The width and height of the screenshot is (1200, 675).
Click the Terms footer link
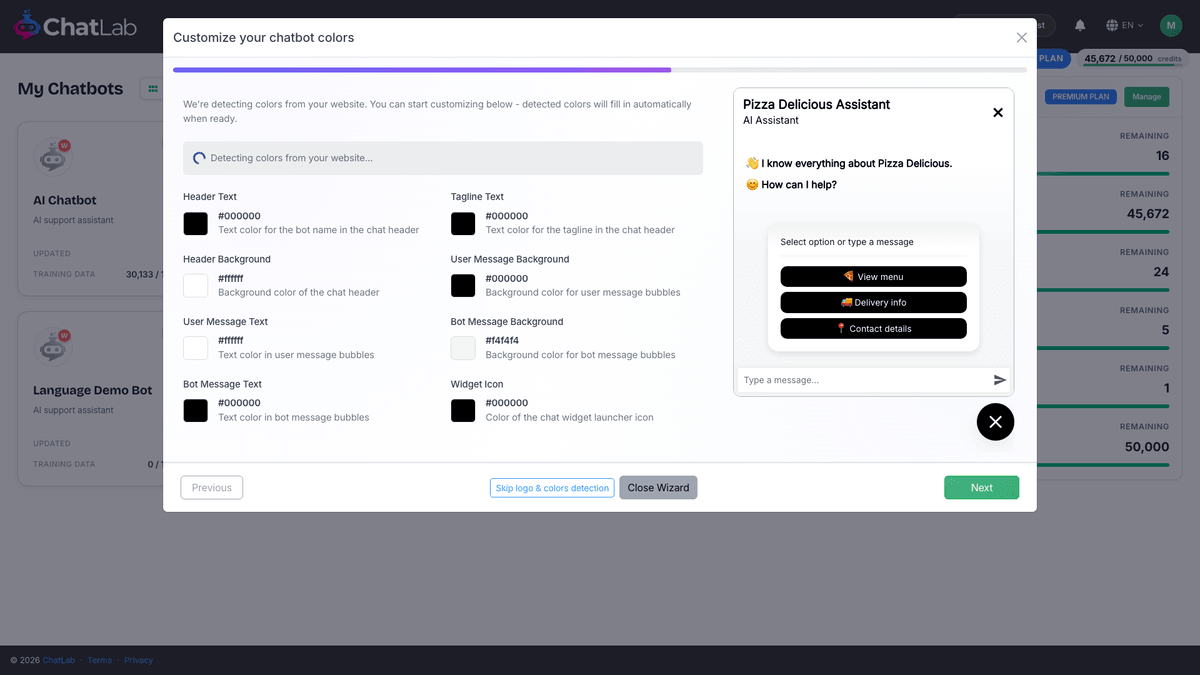[x=99, y=660]
